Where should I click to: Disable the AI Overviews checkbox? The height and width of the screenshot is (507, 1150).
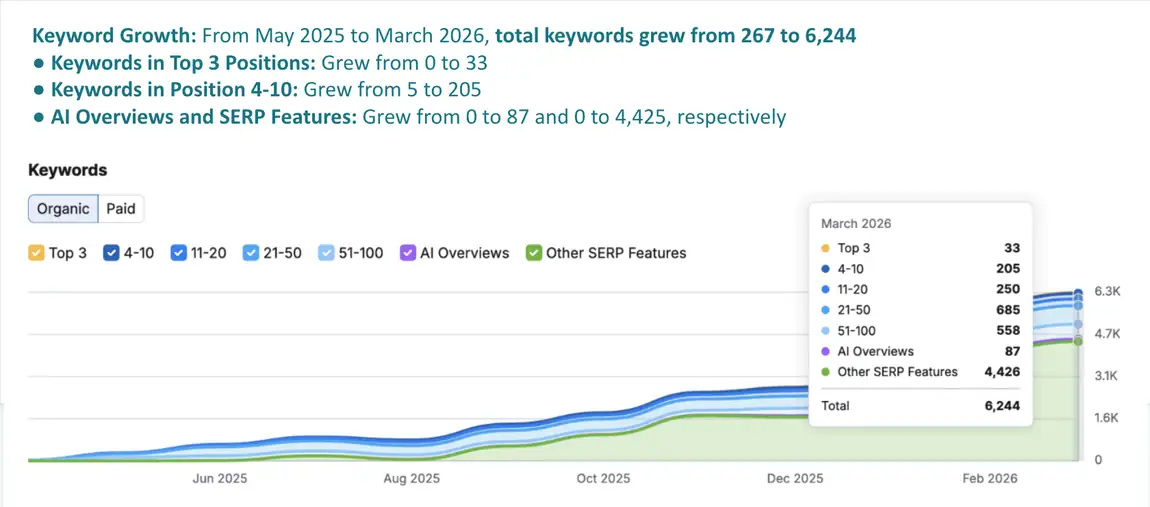point(408,253)
